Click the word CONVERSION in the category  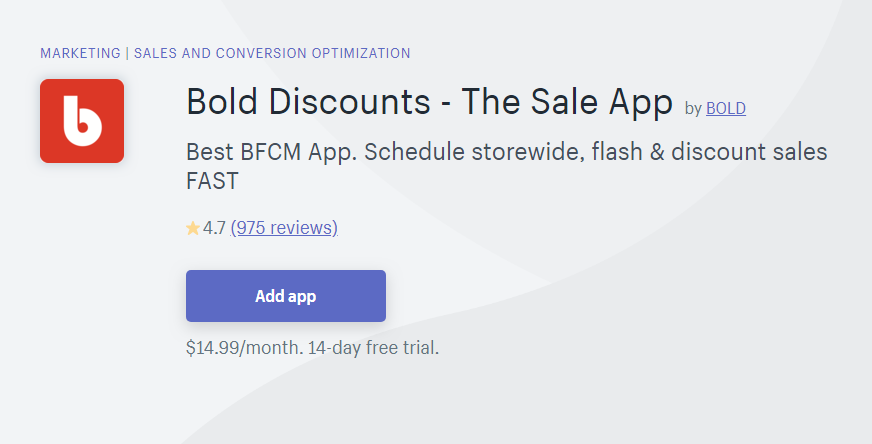click(x=261, y=53)
